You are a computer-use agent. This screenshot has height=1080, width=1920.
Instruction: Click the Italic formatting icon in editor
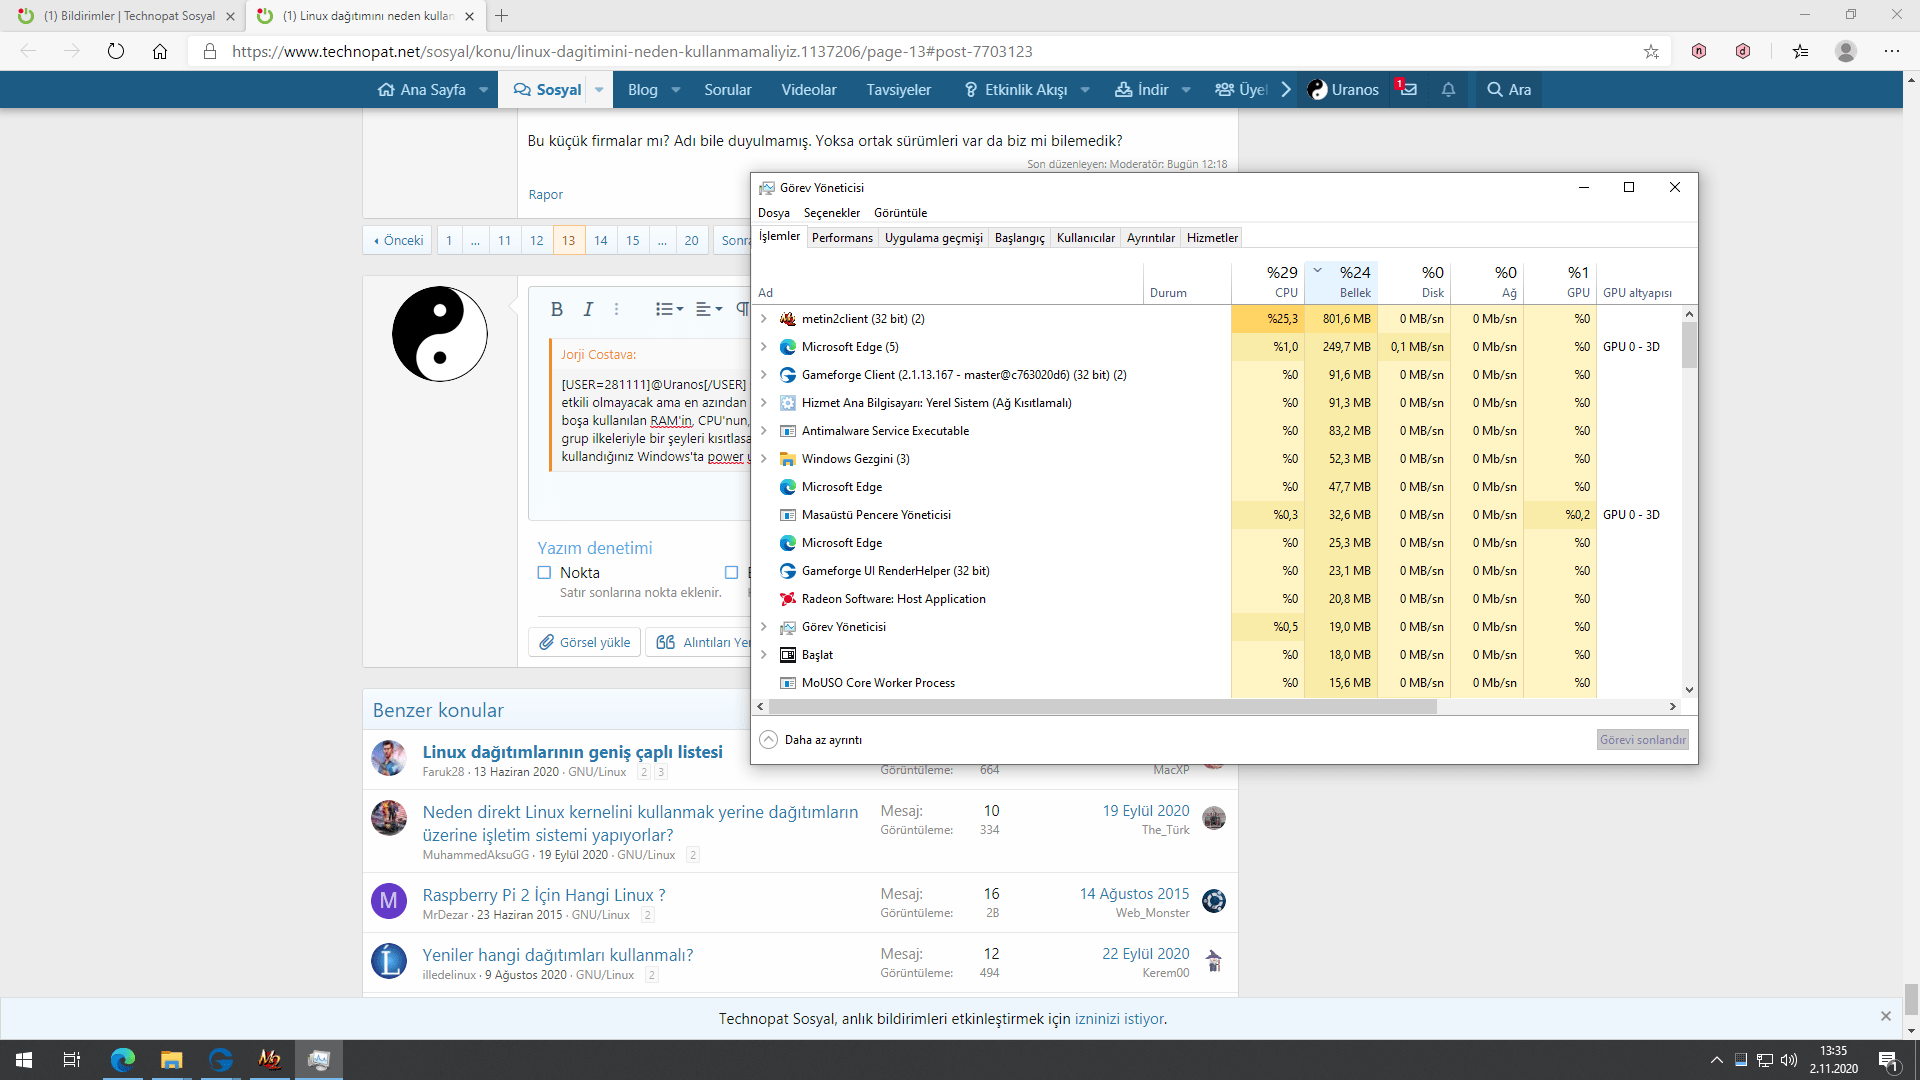[x=588, y=309]
